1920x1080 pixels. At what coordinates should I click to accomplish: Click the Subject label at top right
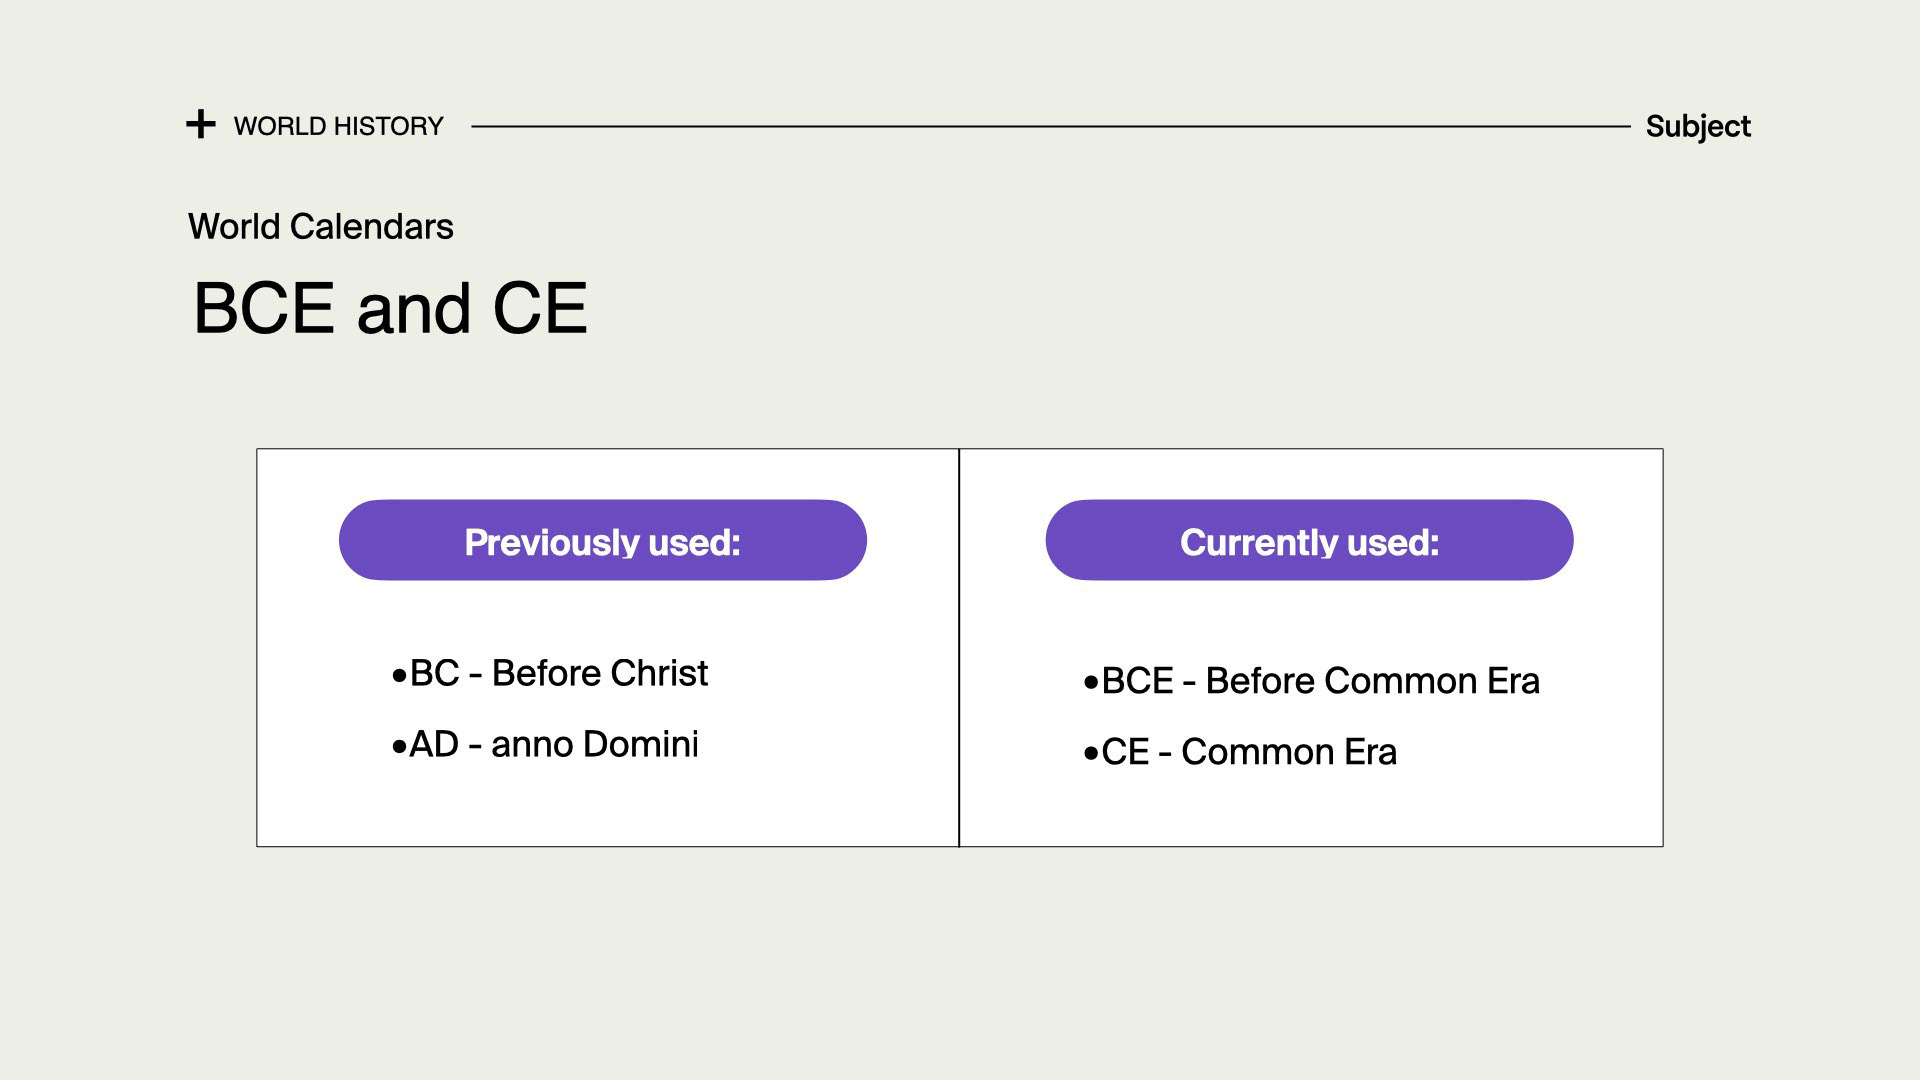click(1698, 127)
